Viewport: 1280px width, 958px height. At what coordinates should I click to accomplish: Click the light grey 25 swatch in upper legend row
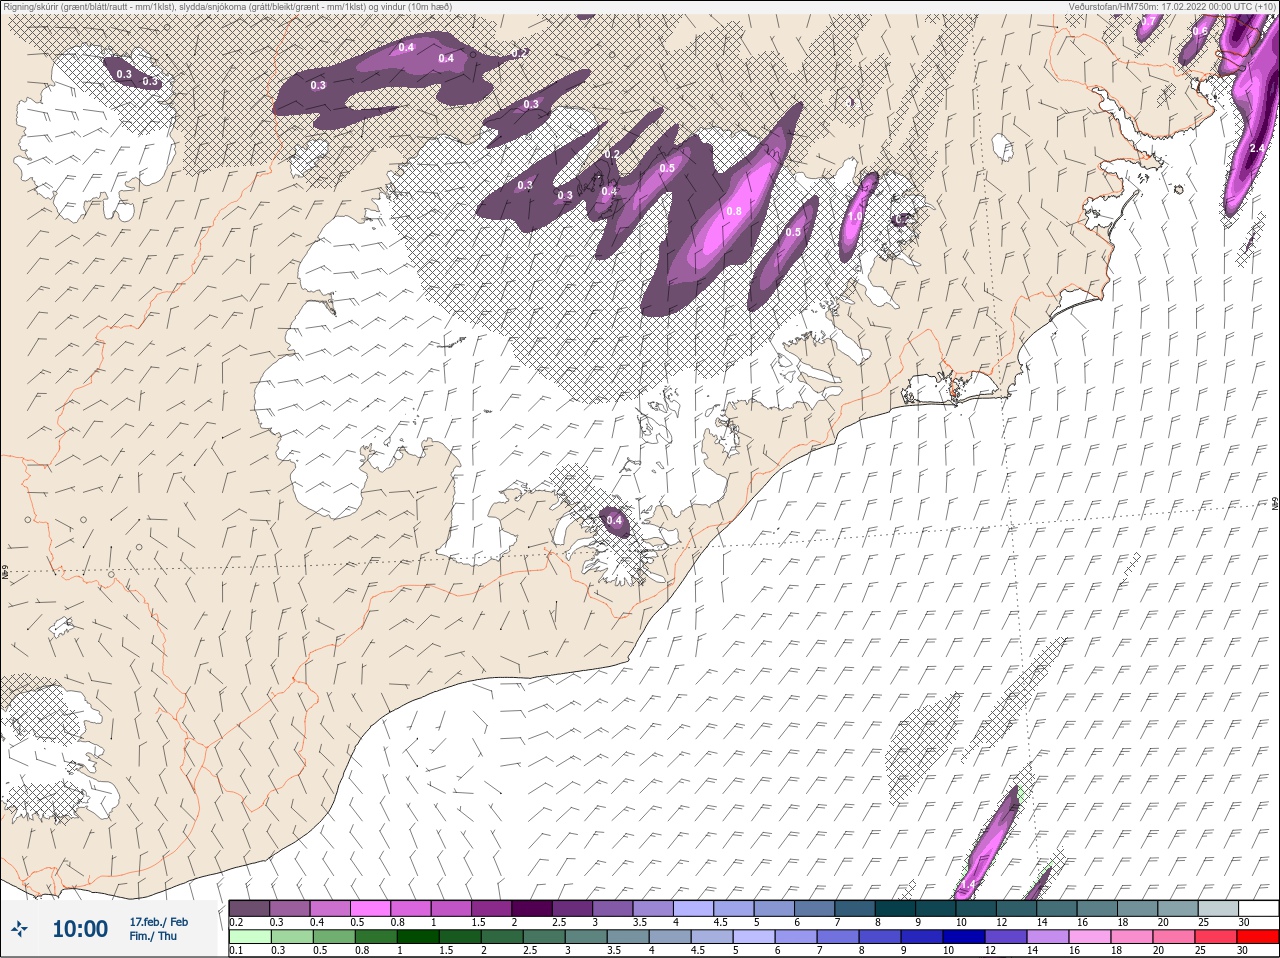coord(1219,908)
